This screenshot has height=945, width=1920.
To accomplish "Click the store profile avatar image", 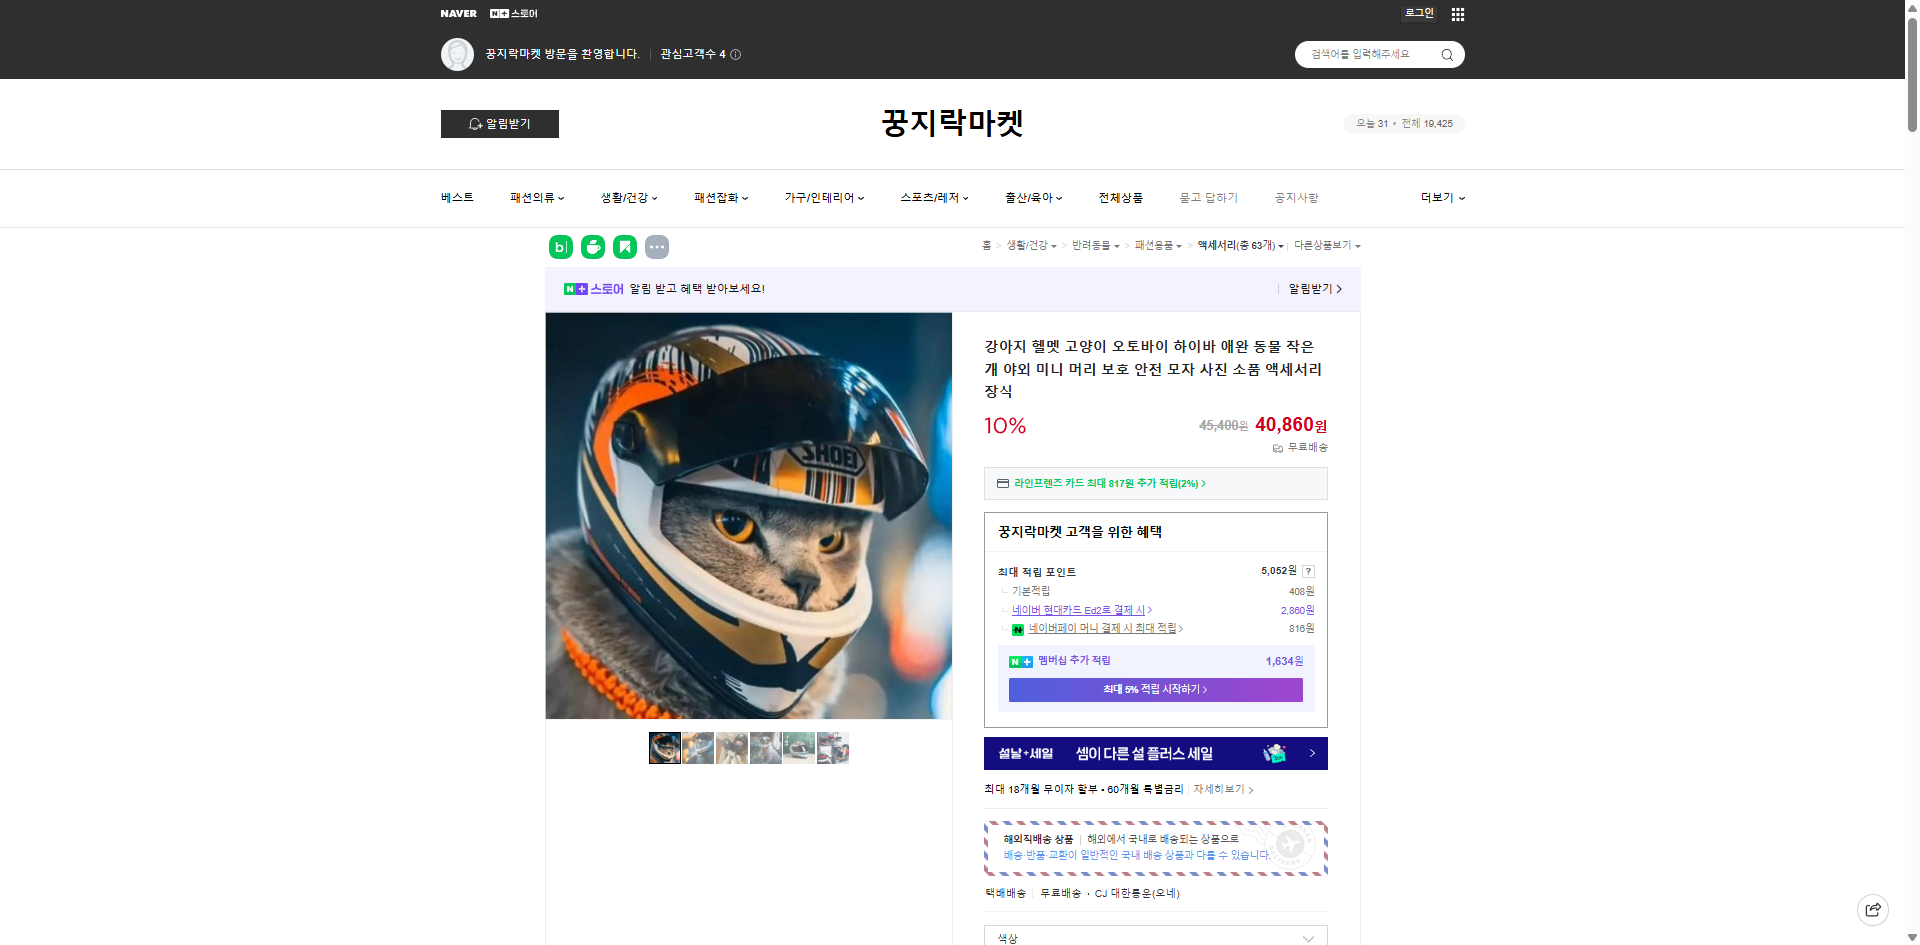I will pyautogui.click(x=456, y=54).
